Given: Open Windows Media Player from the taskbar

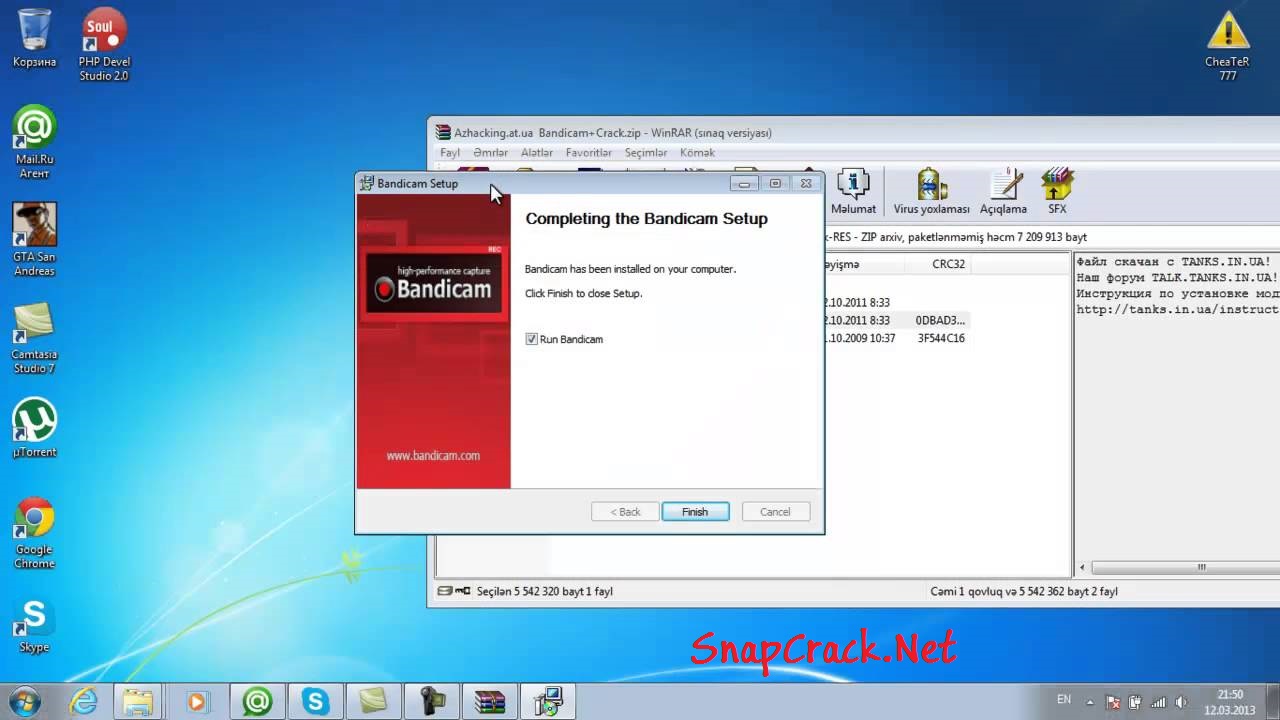Looking at the screenshot, I should coord(196,701).
